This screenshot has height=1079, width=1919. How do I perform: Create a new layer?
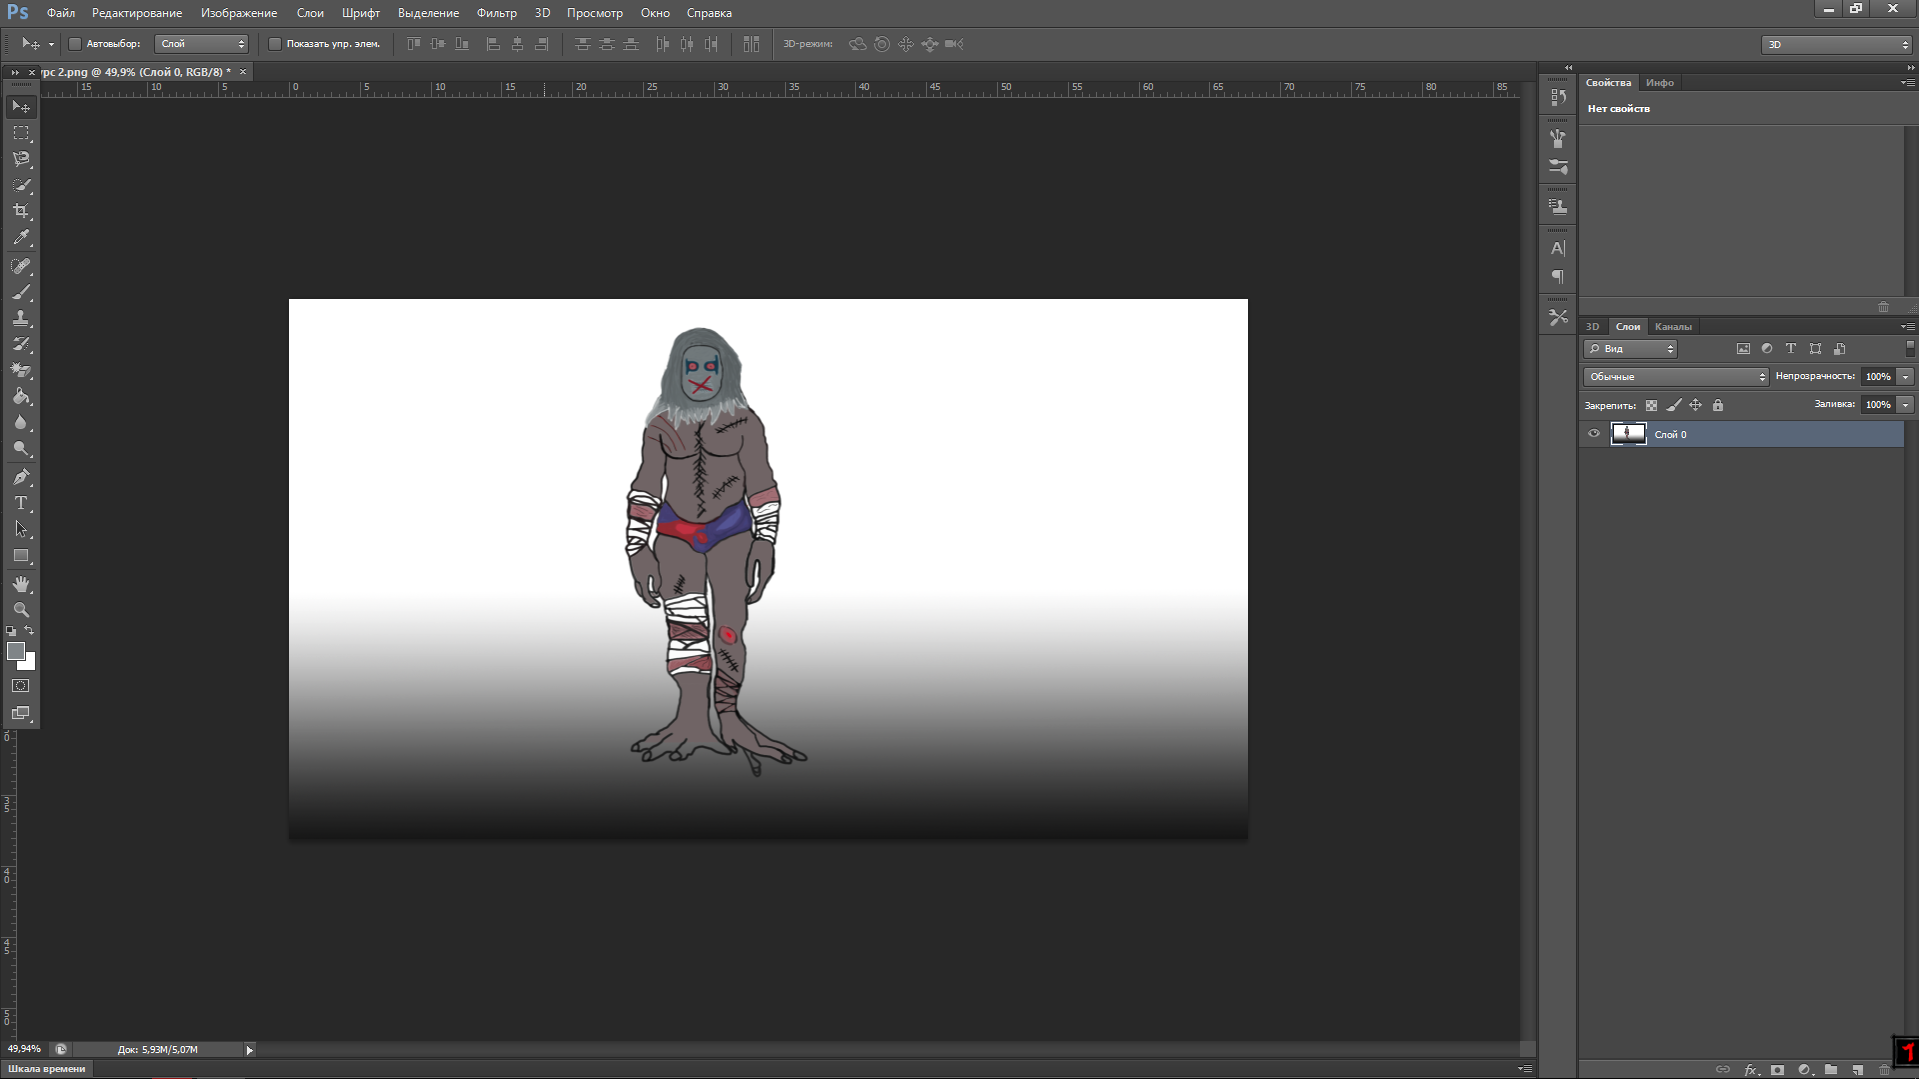coord(1857,1070)
